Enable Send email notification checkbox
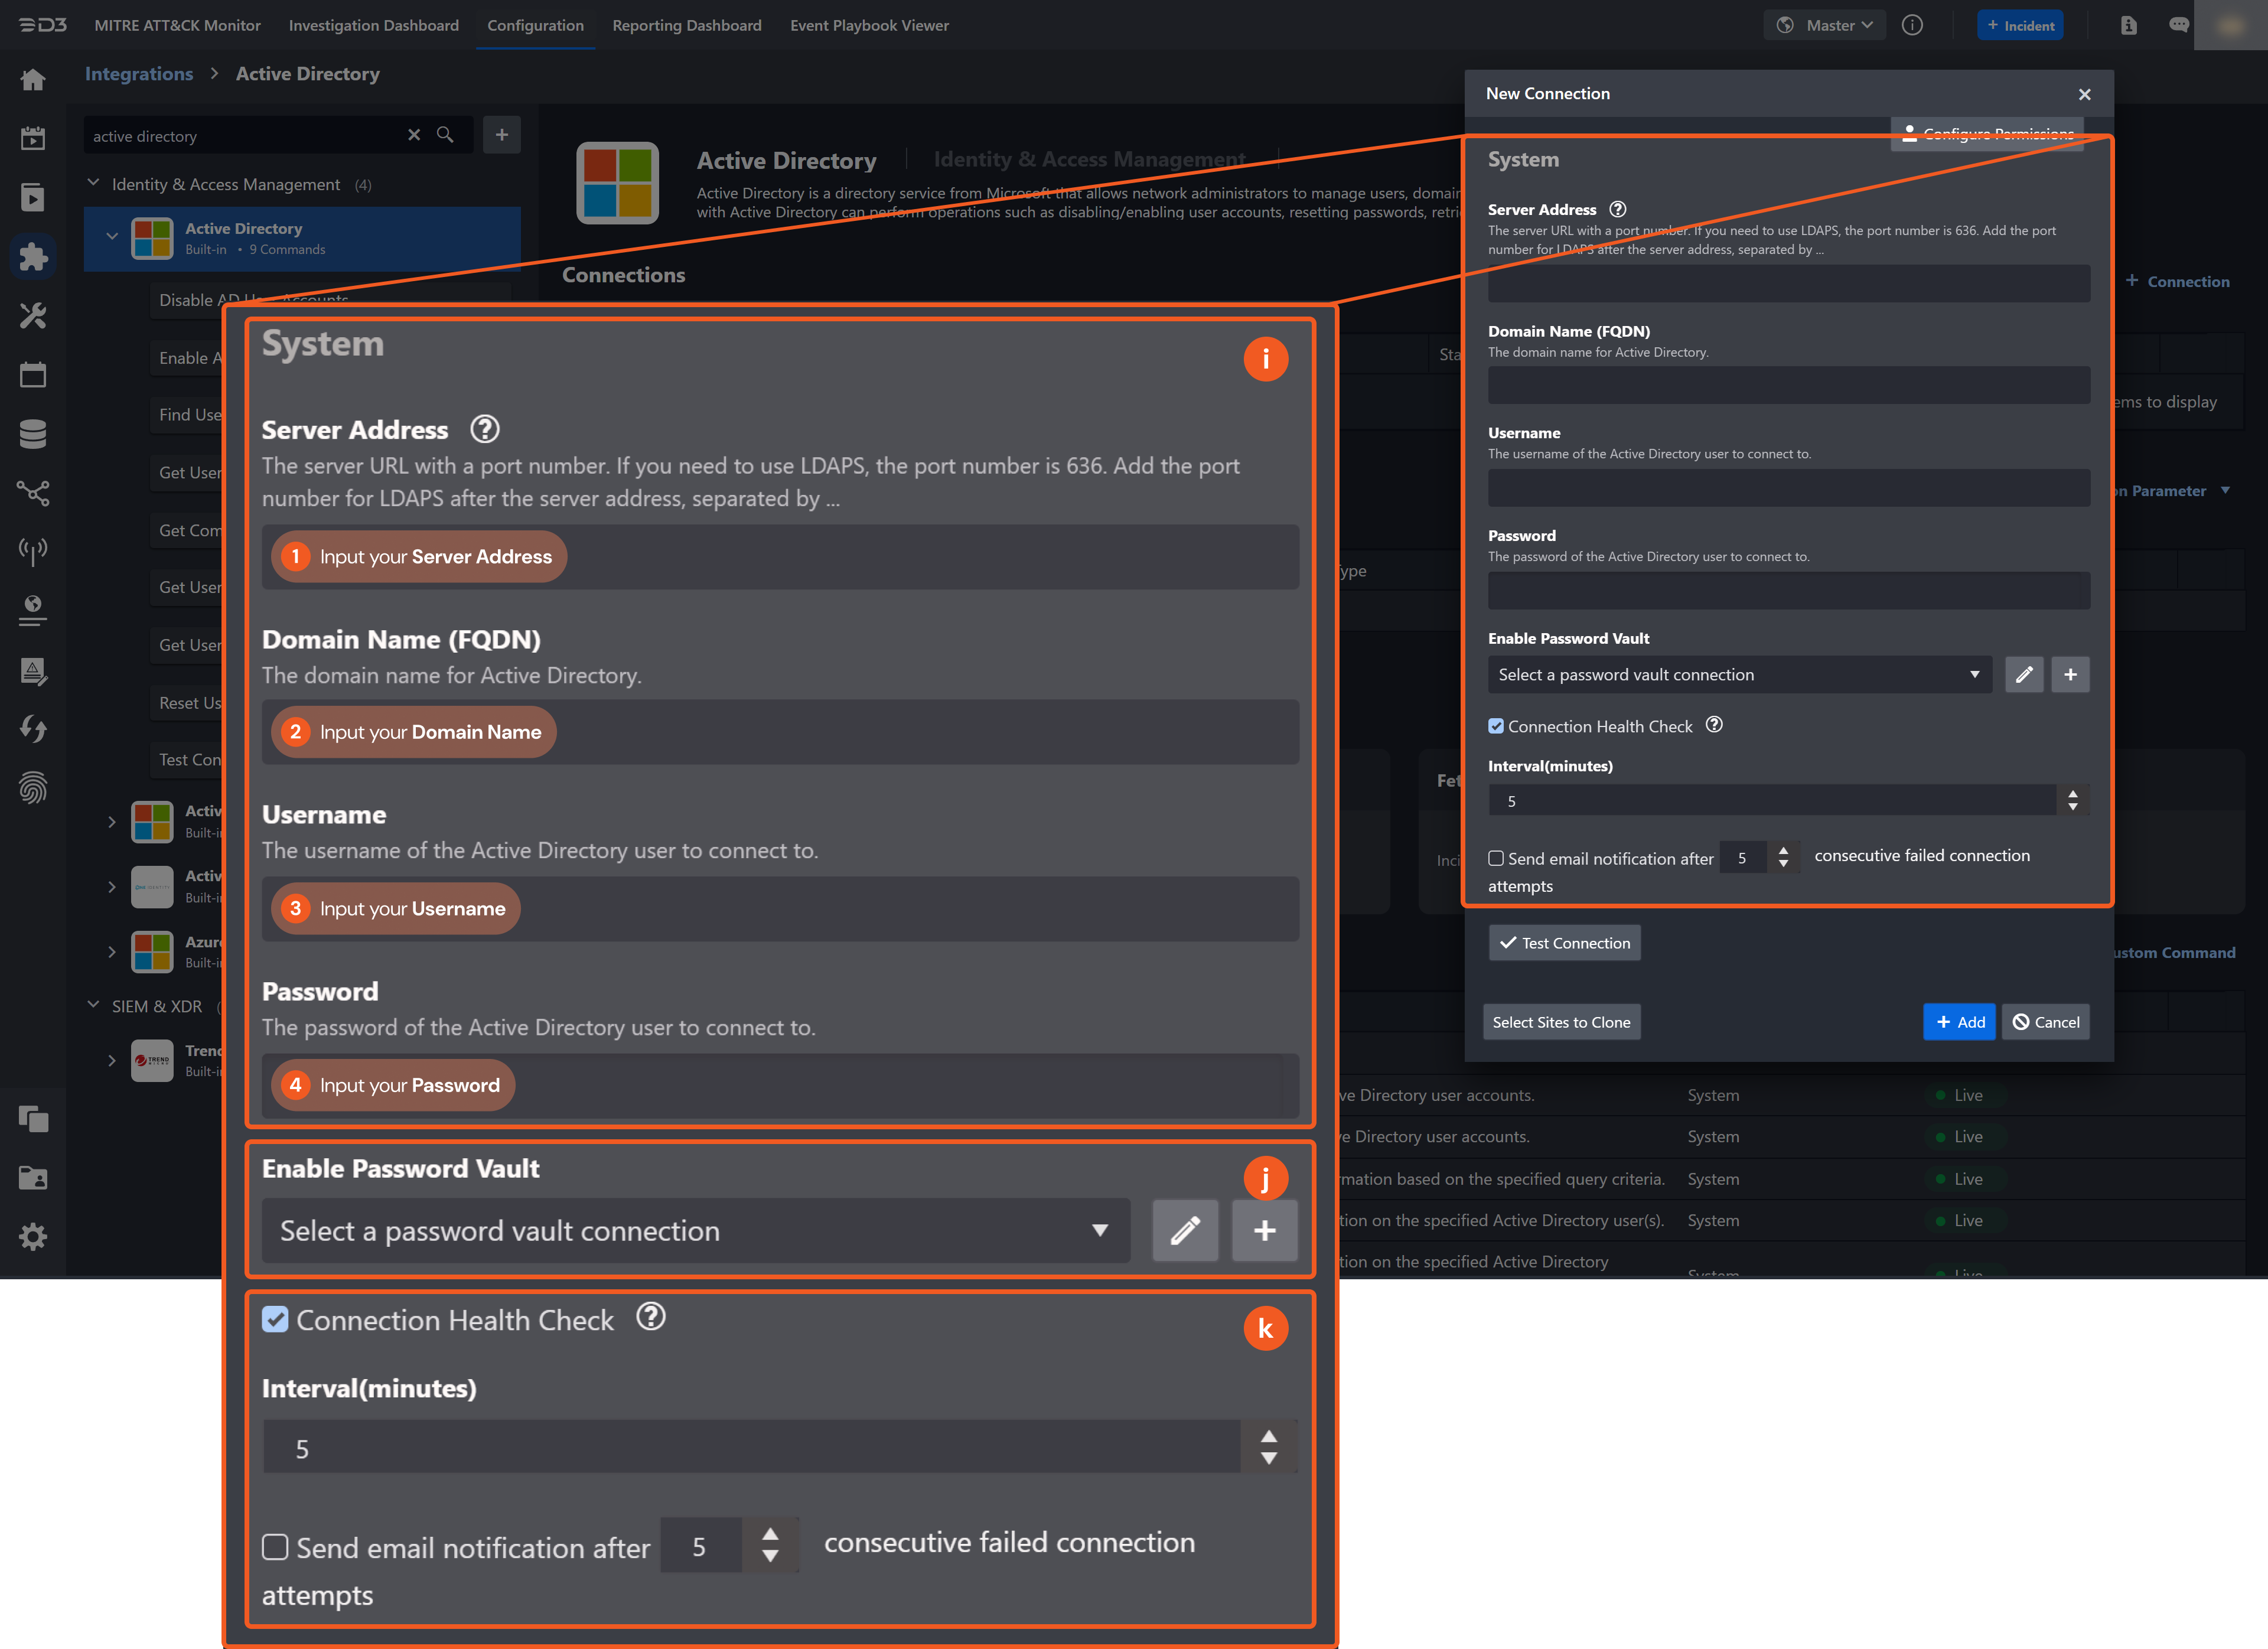The width and height of the screenshot is (2268, 1649). tap(1496, 858)
